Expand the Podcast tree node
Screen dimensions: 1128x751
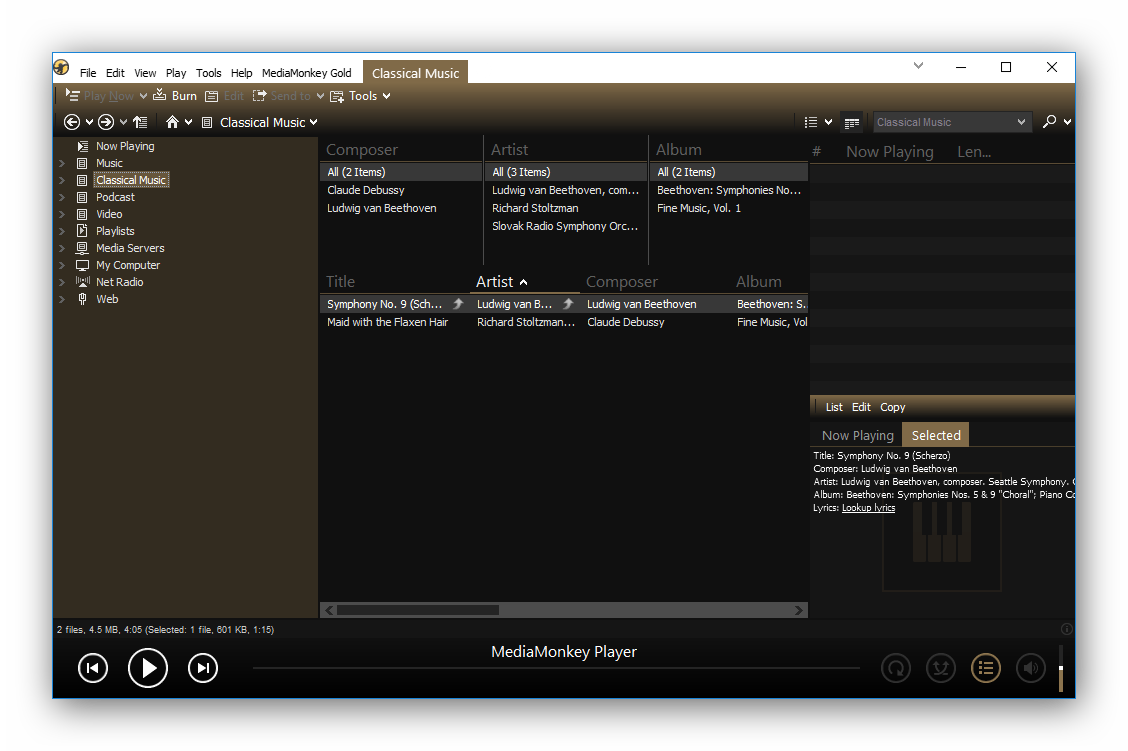62,197
